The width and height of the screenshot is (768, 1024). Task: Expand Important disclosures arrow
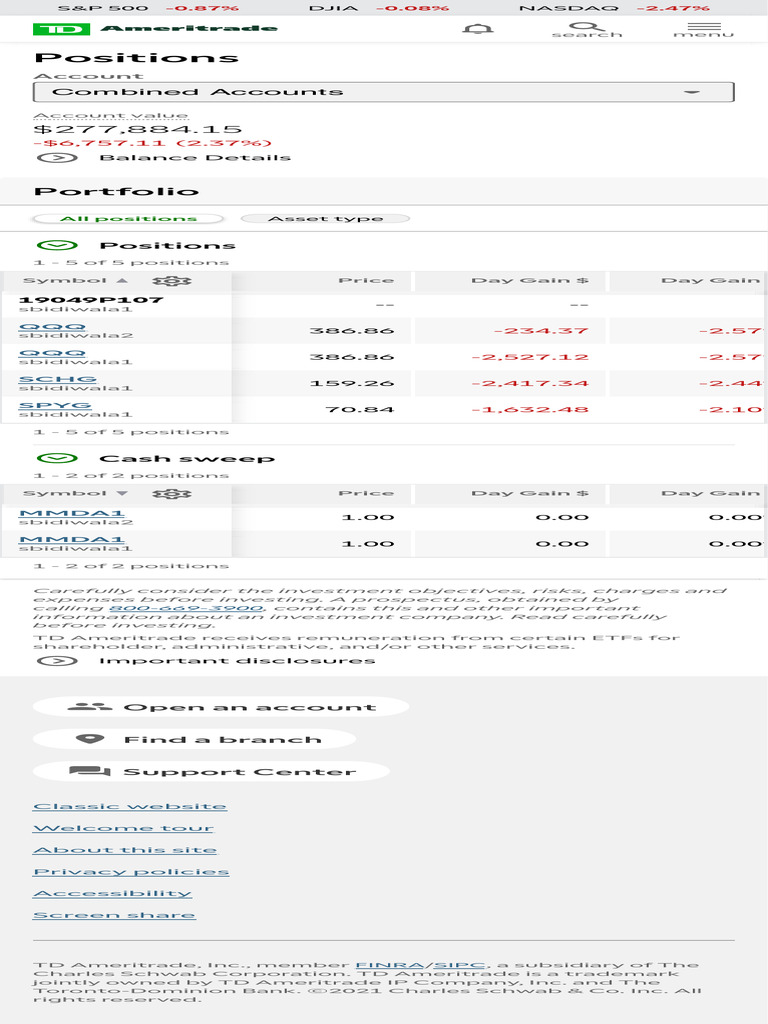tap(57, 661)
